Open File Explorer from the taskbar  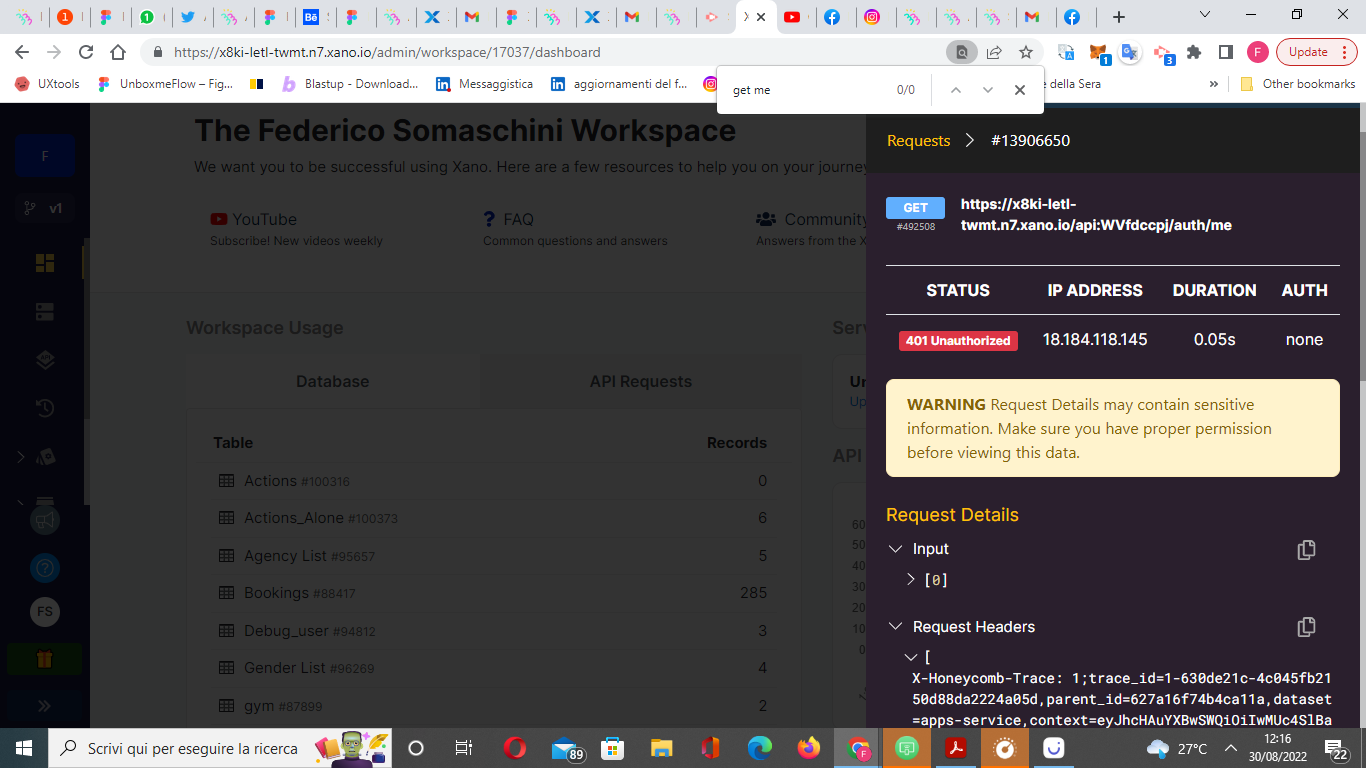click(662, 748)
